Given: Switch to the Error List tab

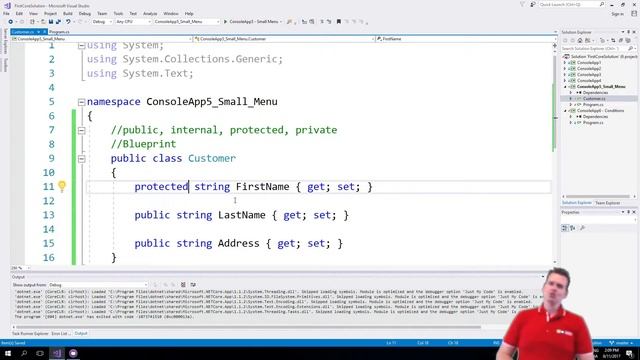Looking at the screenshot, I should 60,333.
